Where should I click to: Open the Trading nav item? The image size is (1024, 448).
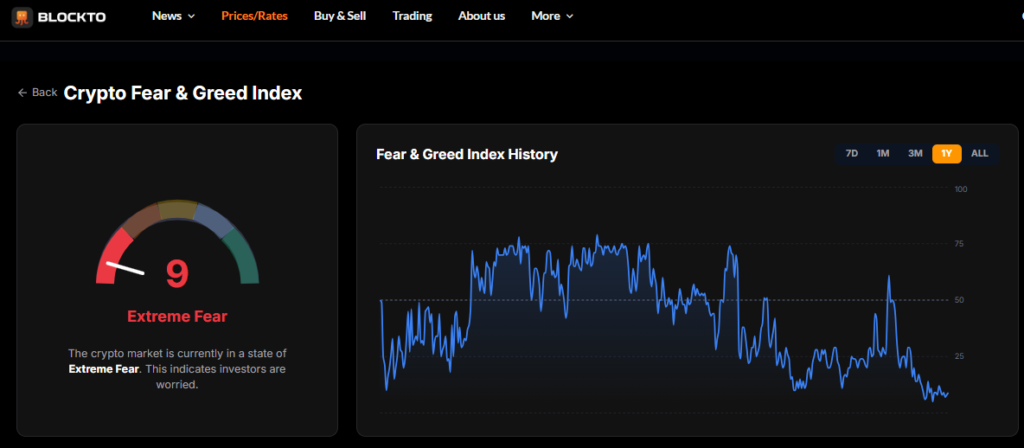(x=412, y=16)
